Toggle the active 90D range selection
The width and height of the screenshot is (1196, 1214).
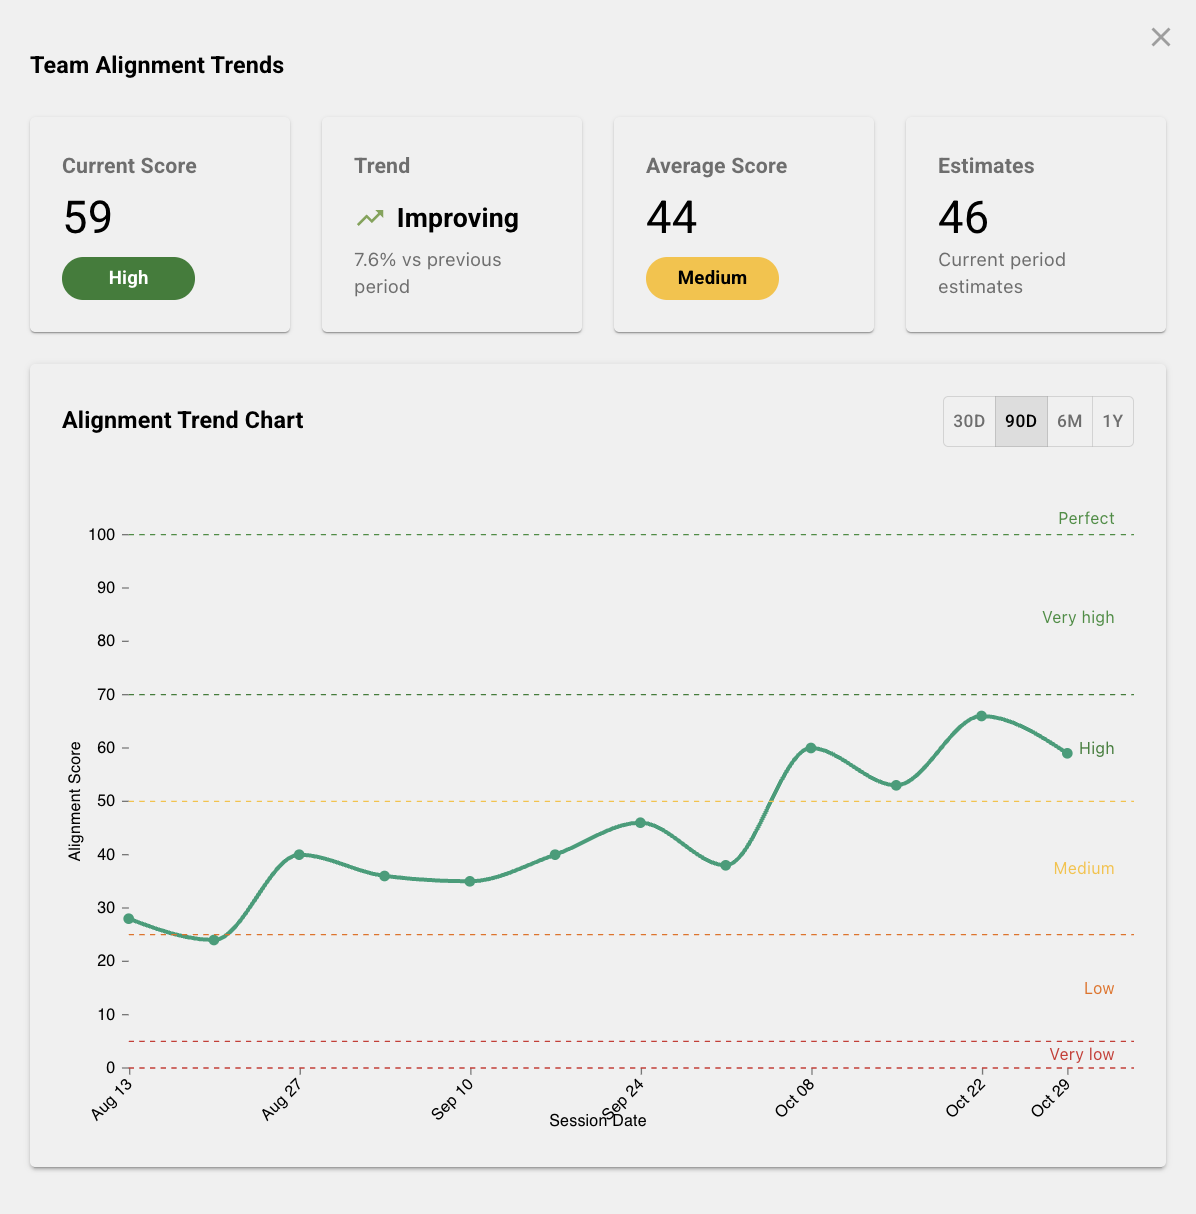(1020, 421)
